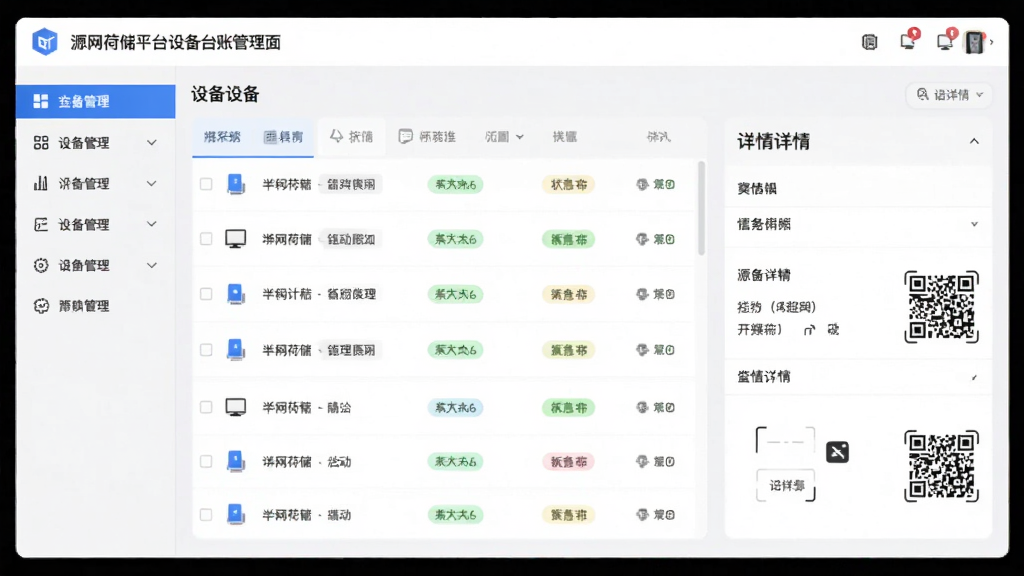Expand the sidebar entry next to the gear icon
The height and width of the screenshot is (576, 1024).
152,265
